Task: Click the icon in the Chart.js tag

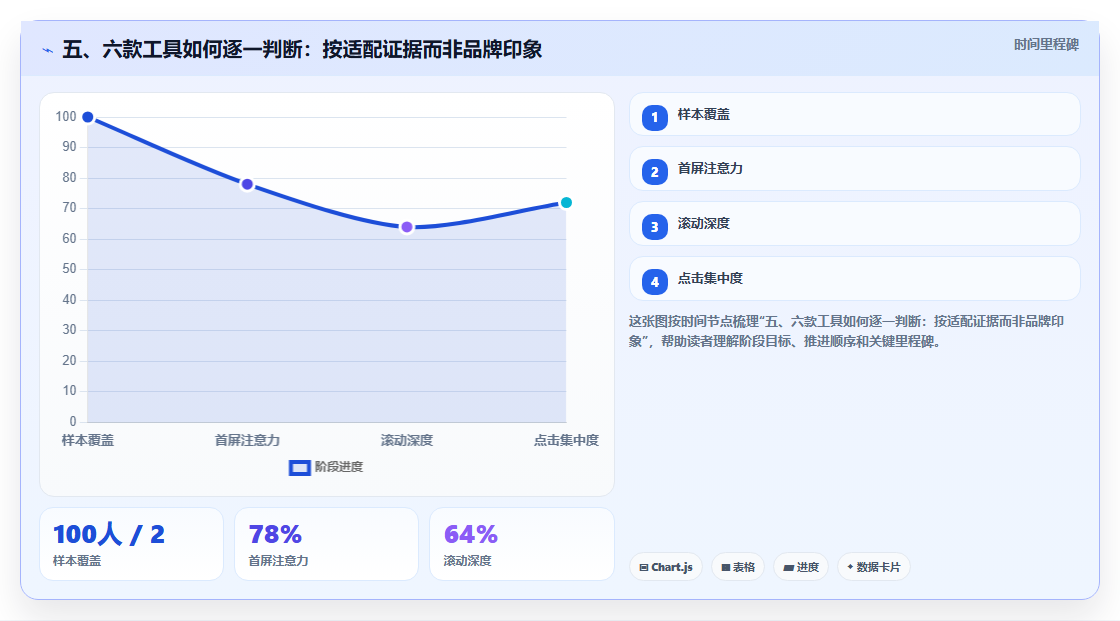Action: (644, 567)
